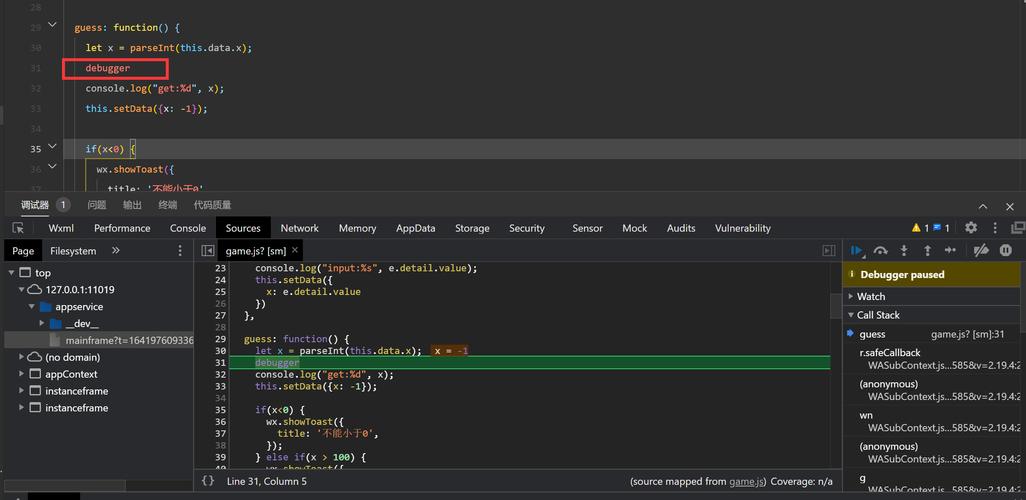Switch to Performance tab
Viewport: 1026px width, 500px height.
point(122,228)
